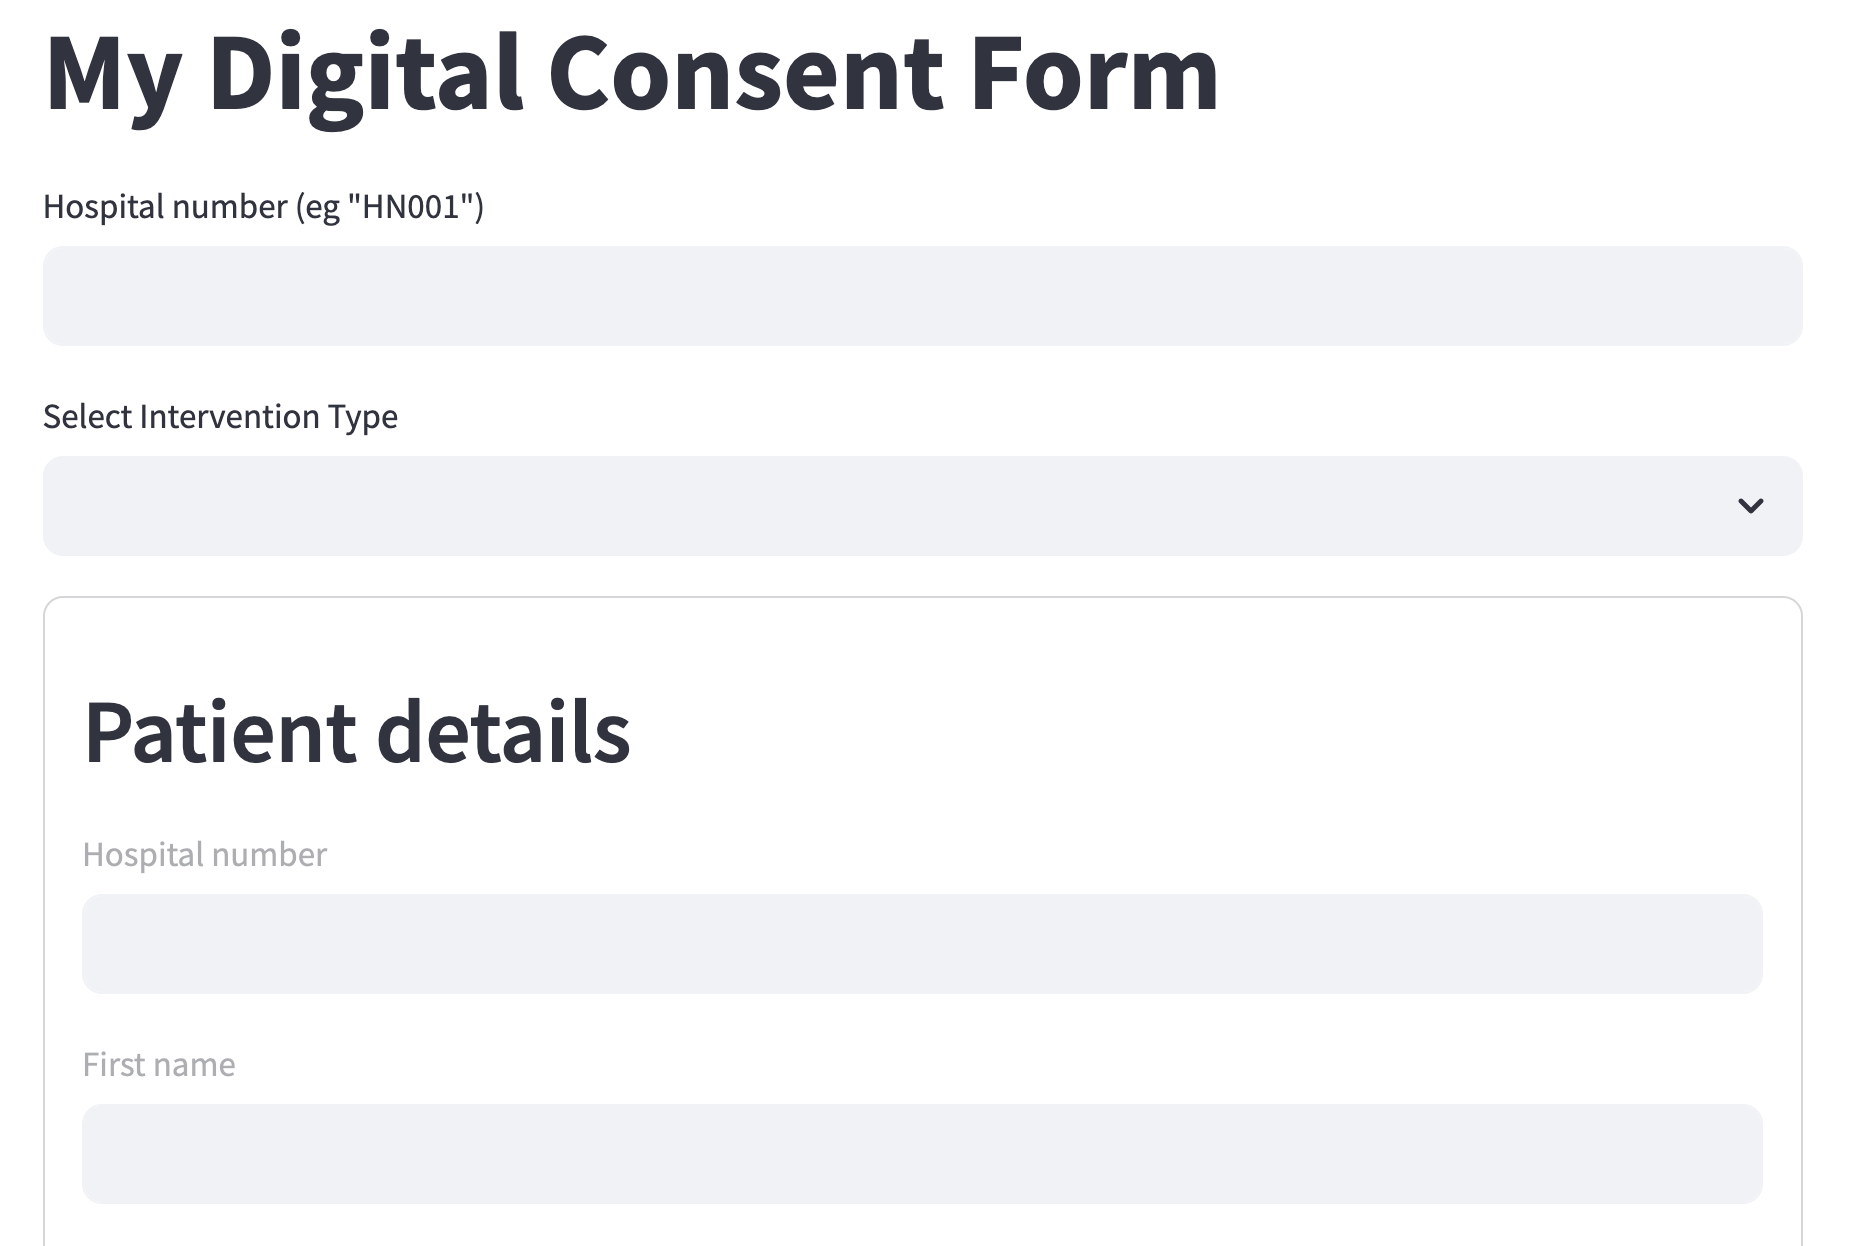Place cursor in the hospital number entry box
The height and width of the screenshot is (1246, 1858).
(x=920, y=296)
